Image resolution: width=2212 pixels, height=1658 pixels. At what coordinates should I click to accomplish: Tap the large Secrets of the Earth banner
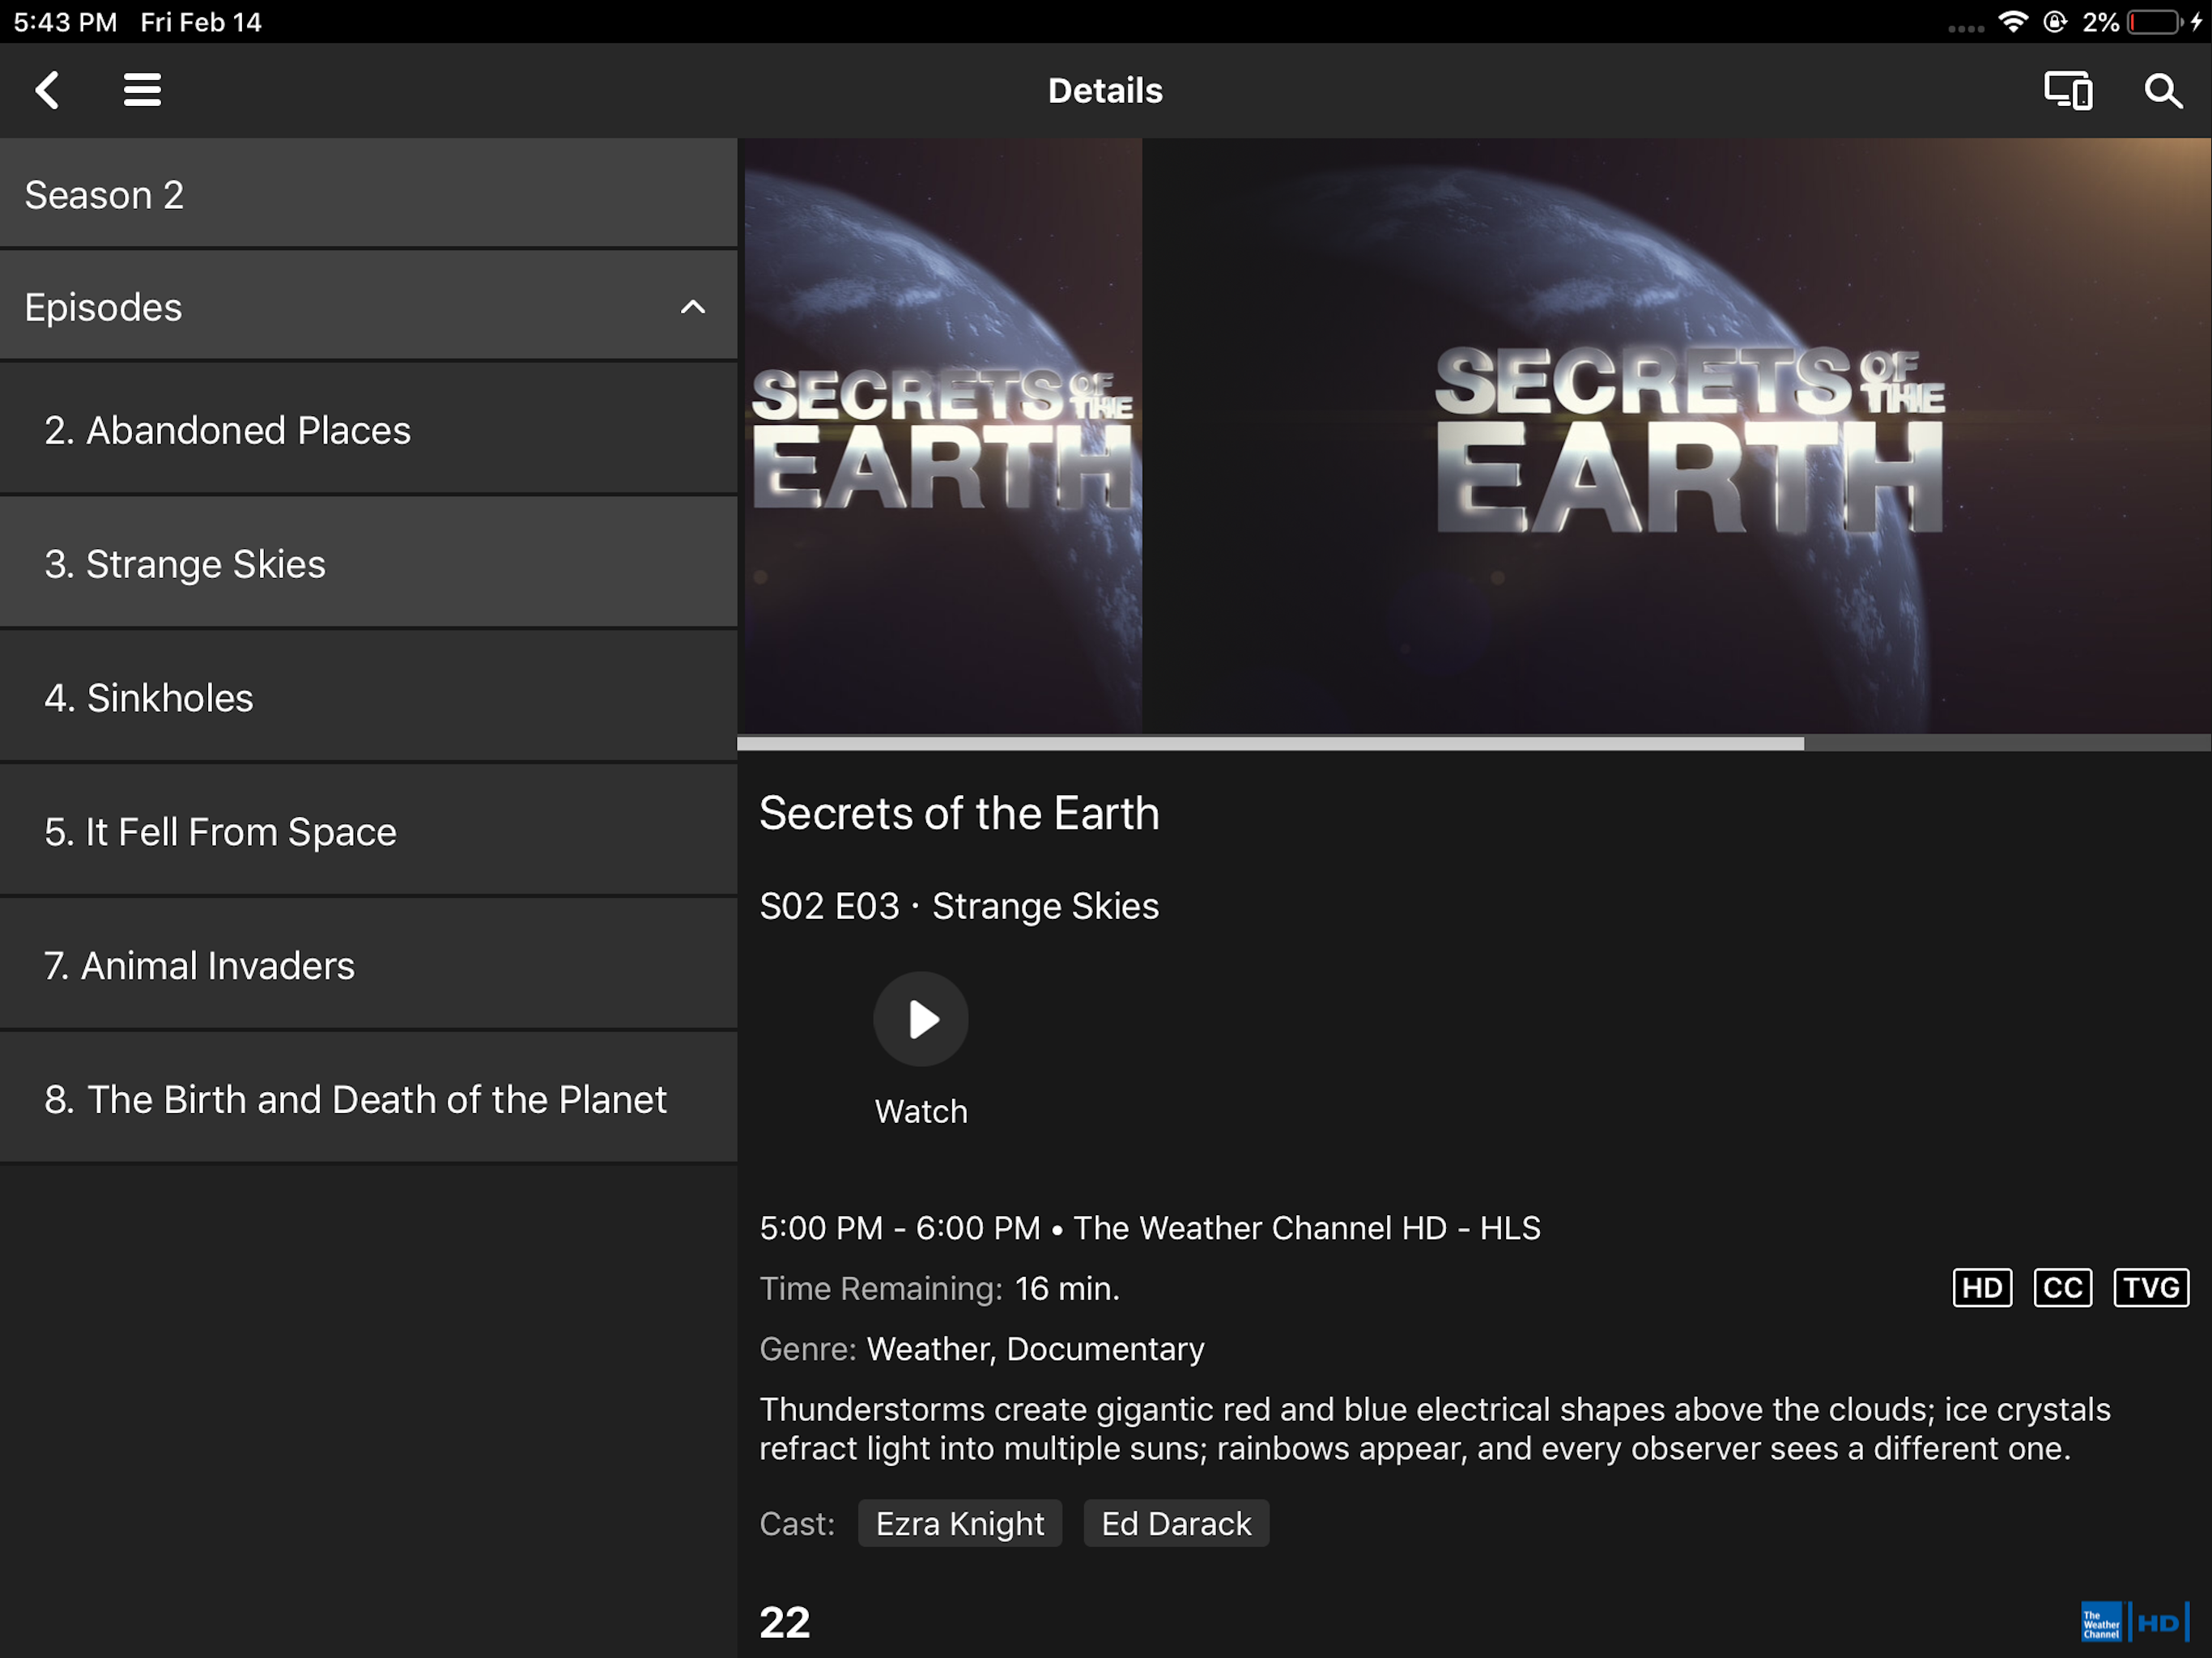(1677, 436)
